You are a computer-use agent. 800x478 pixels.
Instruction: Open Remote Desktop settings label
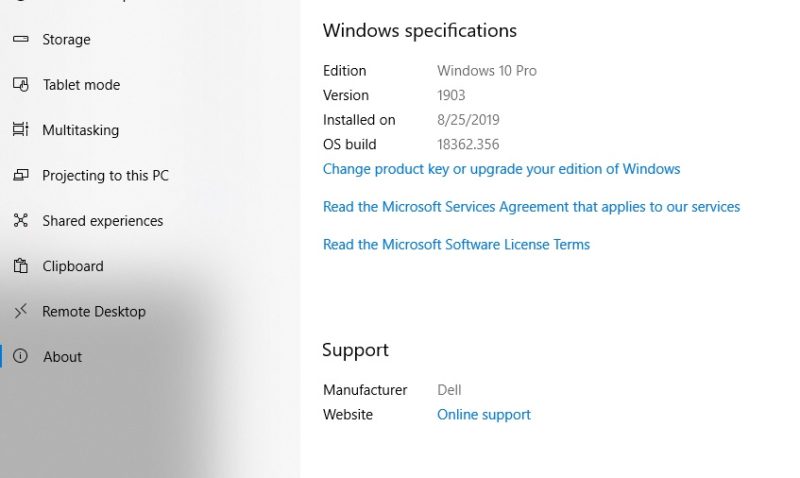[94, 312]
